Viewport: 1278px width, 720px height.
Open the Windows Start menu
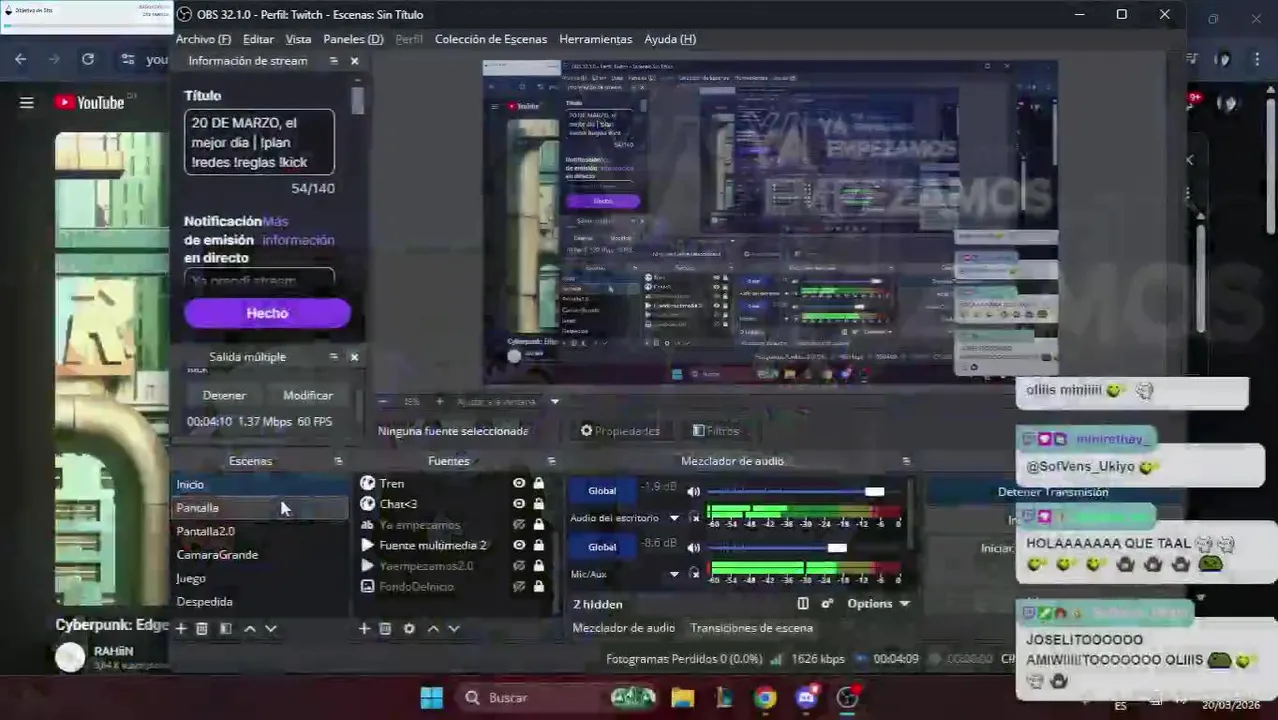(432, 698)
